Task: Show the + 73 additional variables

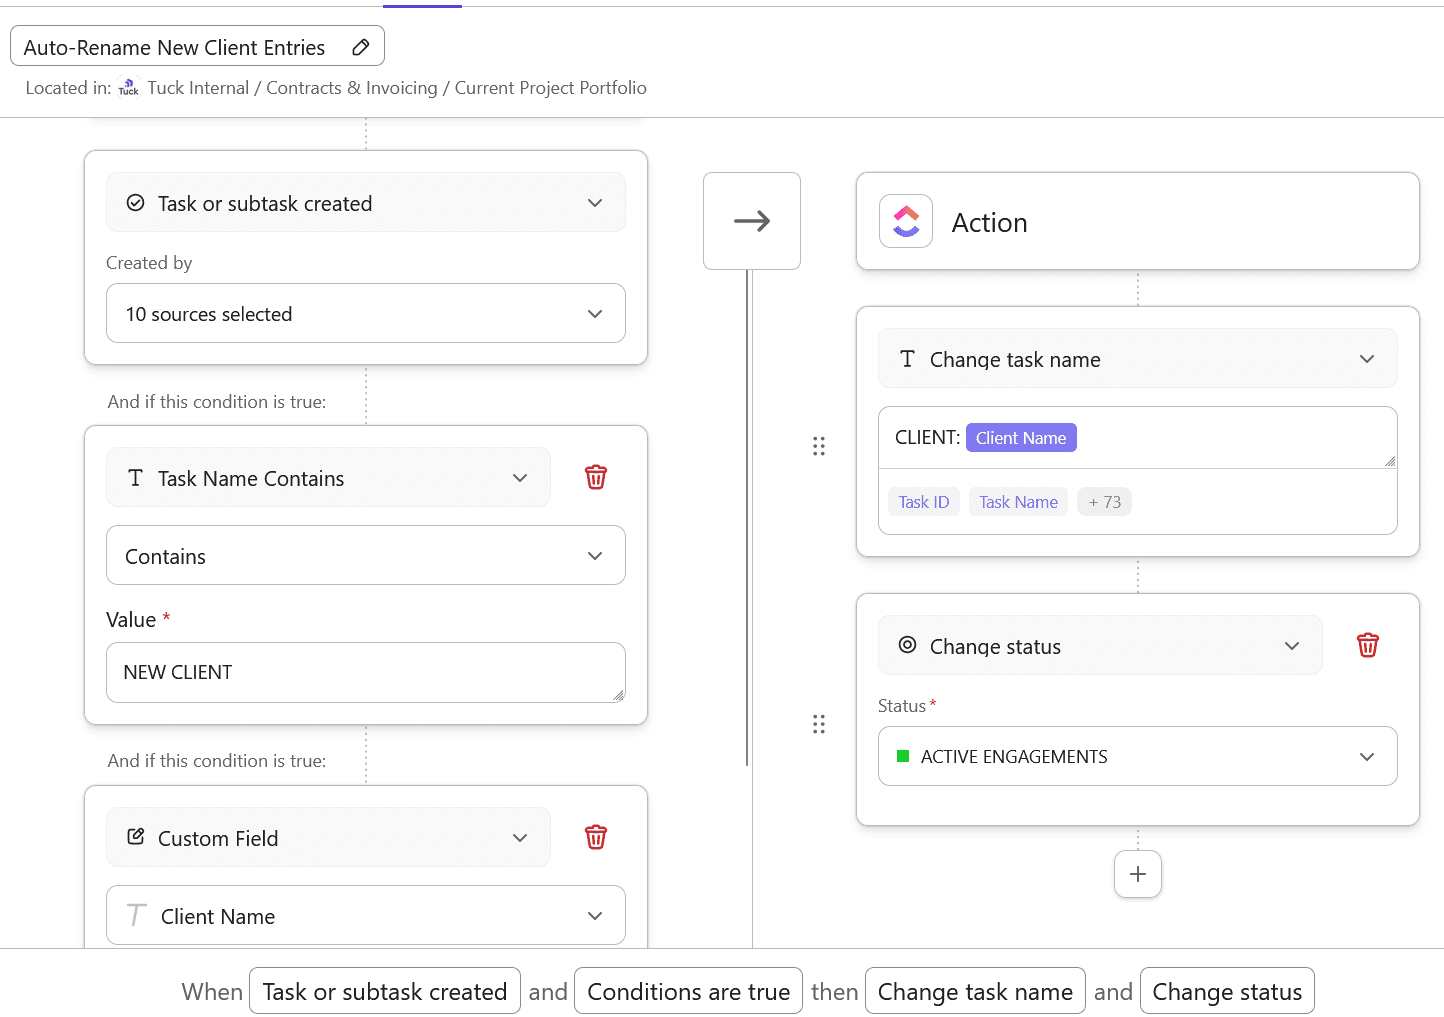Action: click(x=1104, y=502)
